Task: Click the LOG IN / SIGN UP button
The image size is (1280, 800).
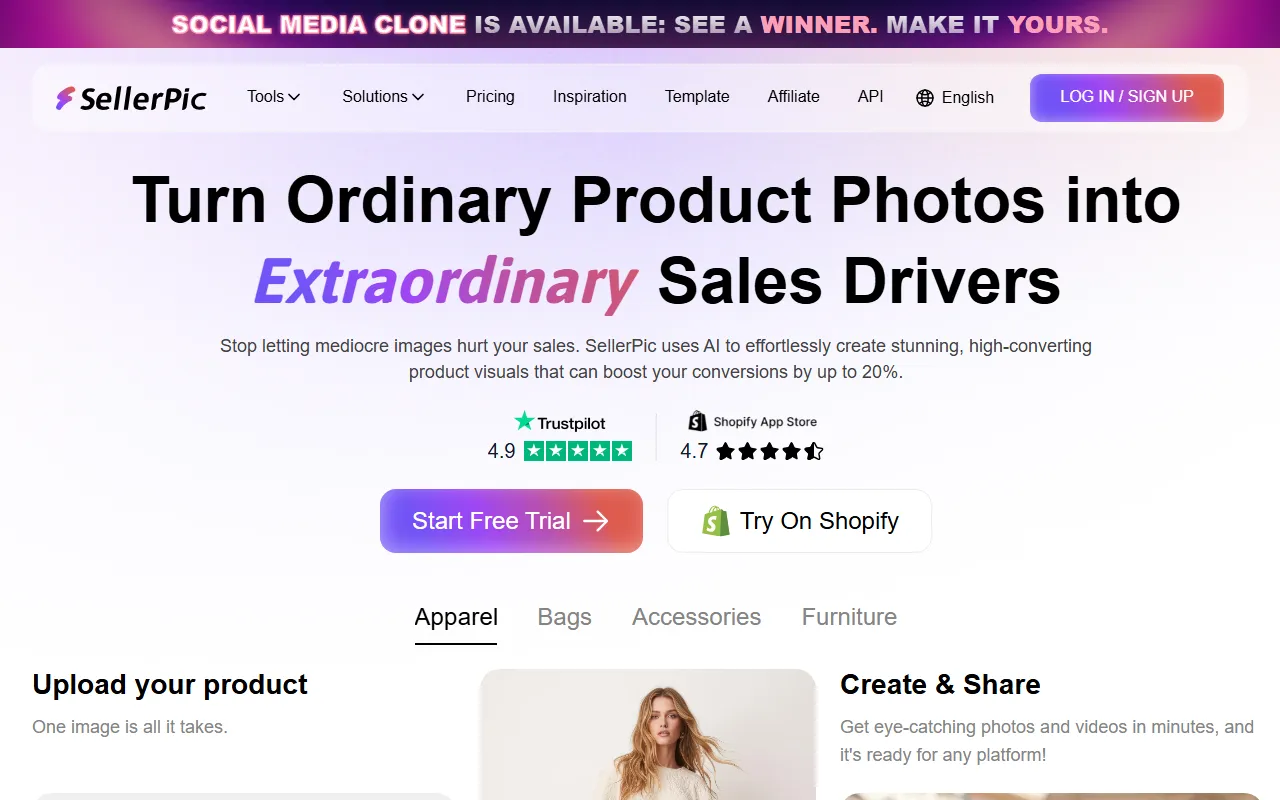Action: click(x=1127, y=98)
